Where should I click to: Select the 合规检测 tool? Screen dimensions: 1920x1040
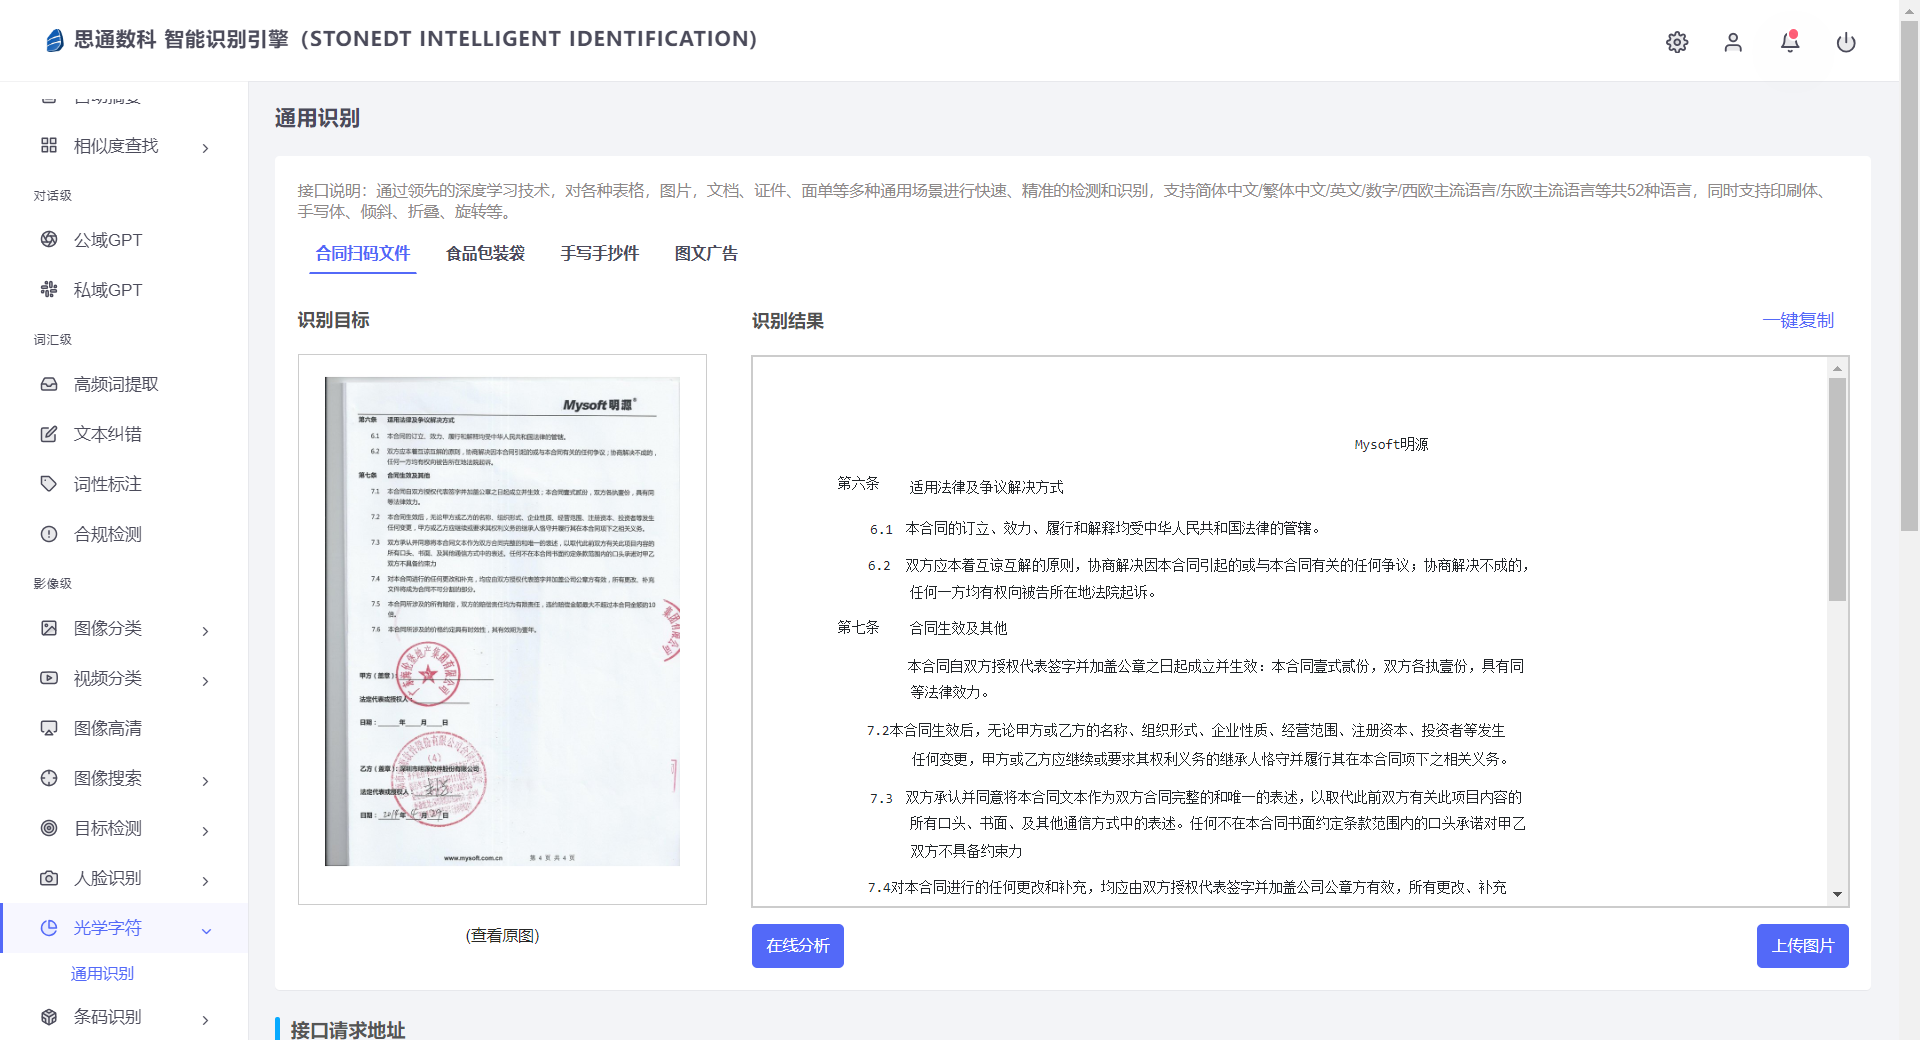click(x=107, y=533)
